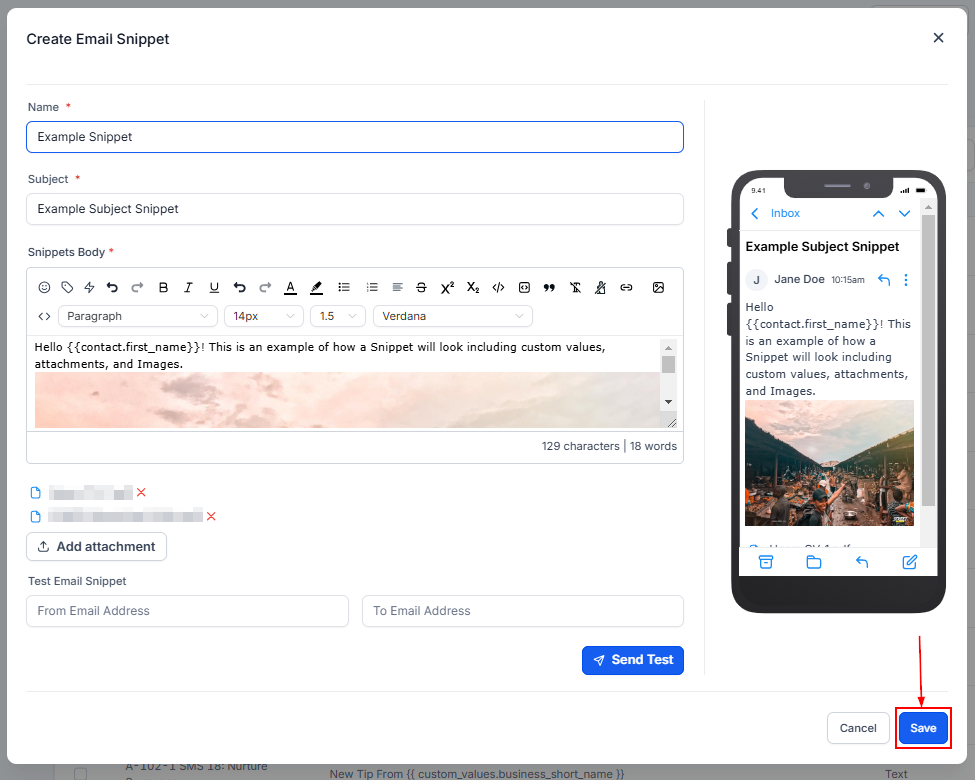Click the previous message up chevron in preview
This screenshot has width=975, height=780.
click(878, 213)
